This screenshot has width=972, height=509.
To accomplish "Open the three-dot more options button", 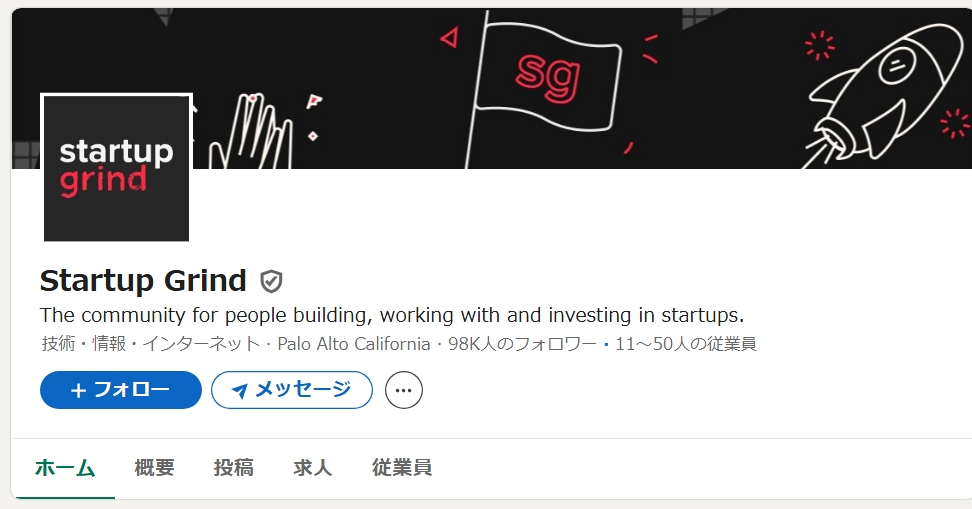I will click(404, 390).
